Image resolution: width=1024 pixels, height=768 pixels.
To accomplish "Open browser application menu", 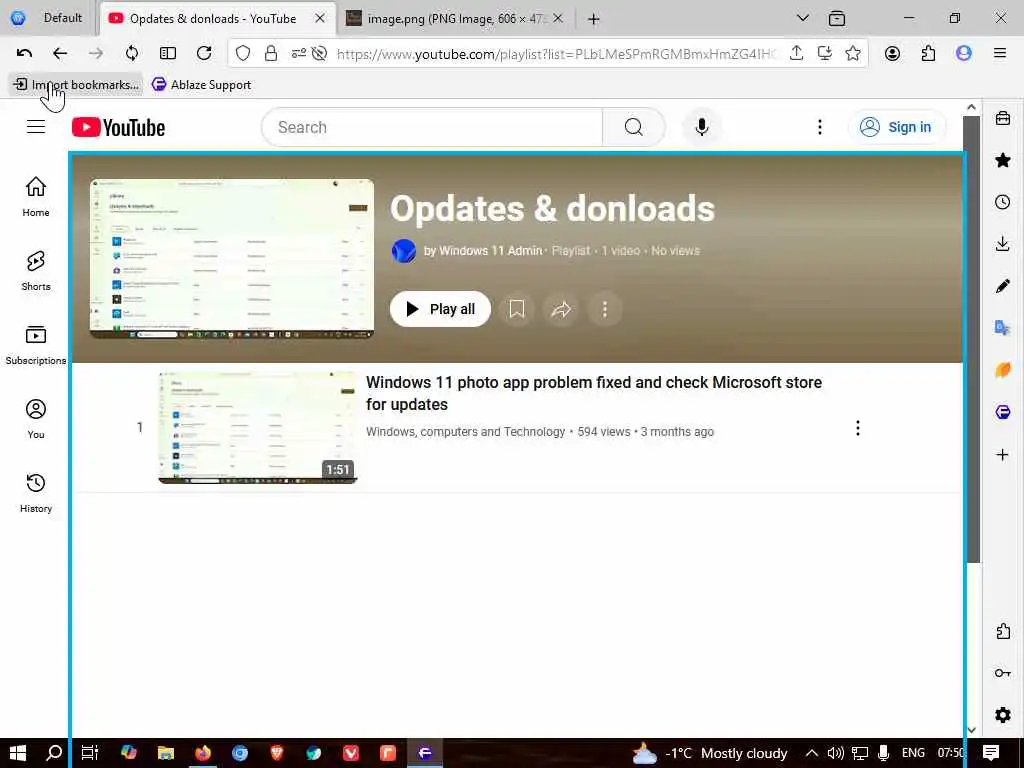I will (x=1000, y=54).
